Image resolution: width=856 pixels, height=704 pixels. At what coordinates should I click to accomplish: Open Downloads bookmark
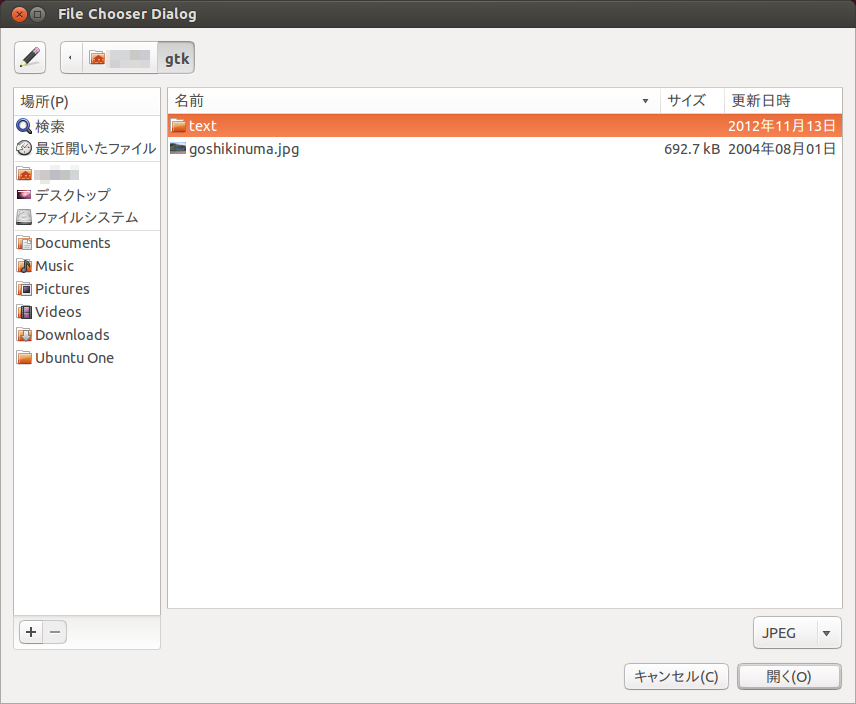(72, 335)
